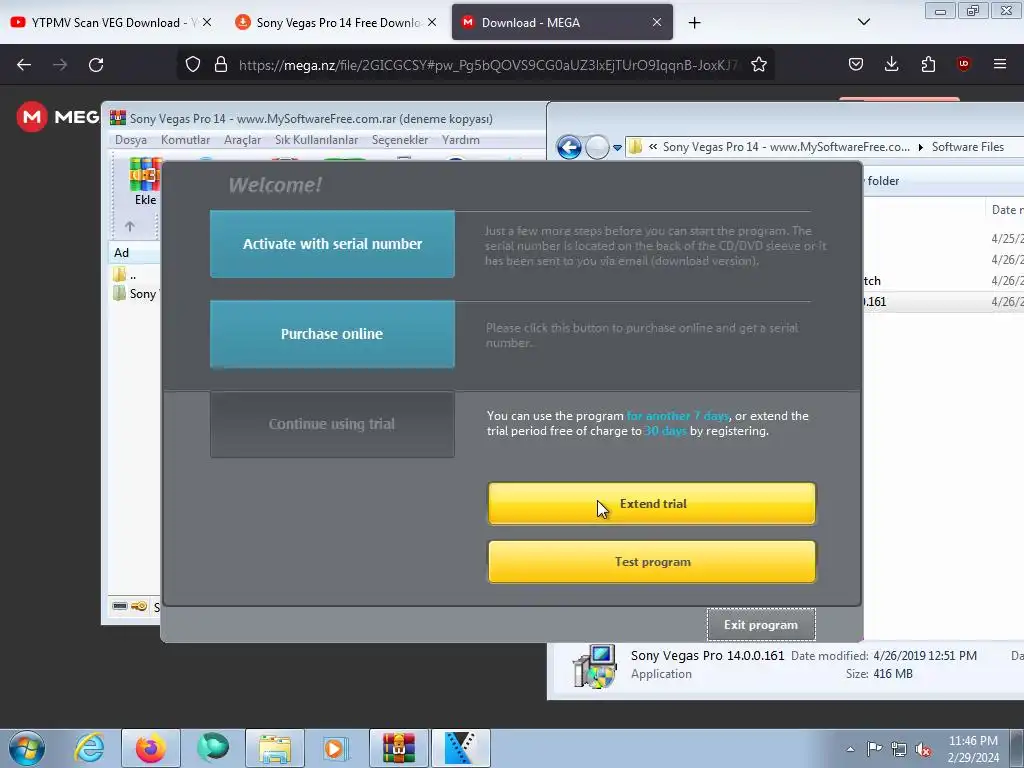1024x768 pixels.
Task: Open a new Firefox tab
Action: click(694, 23)
